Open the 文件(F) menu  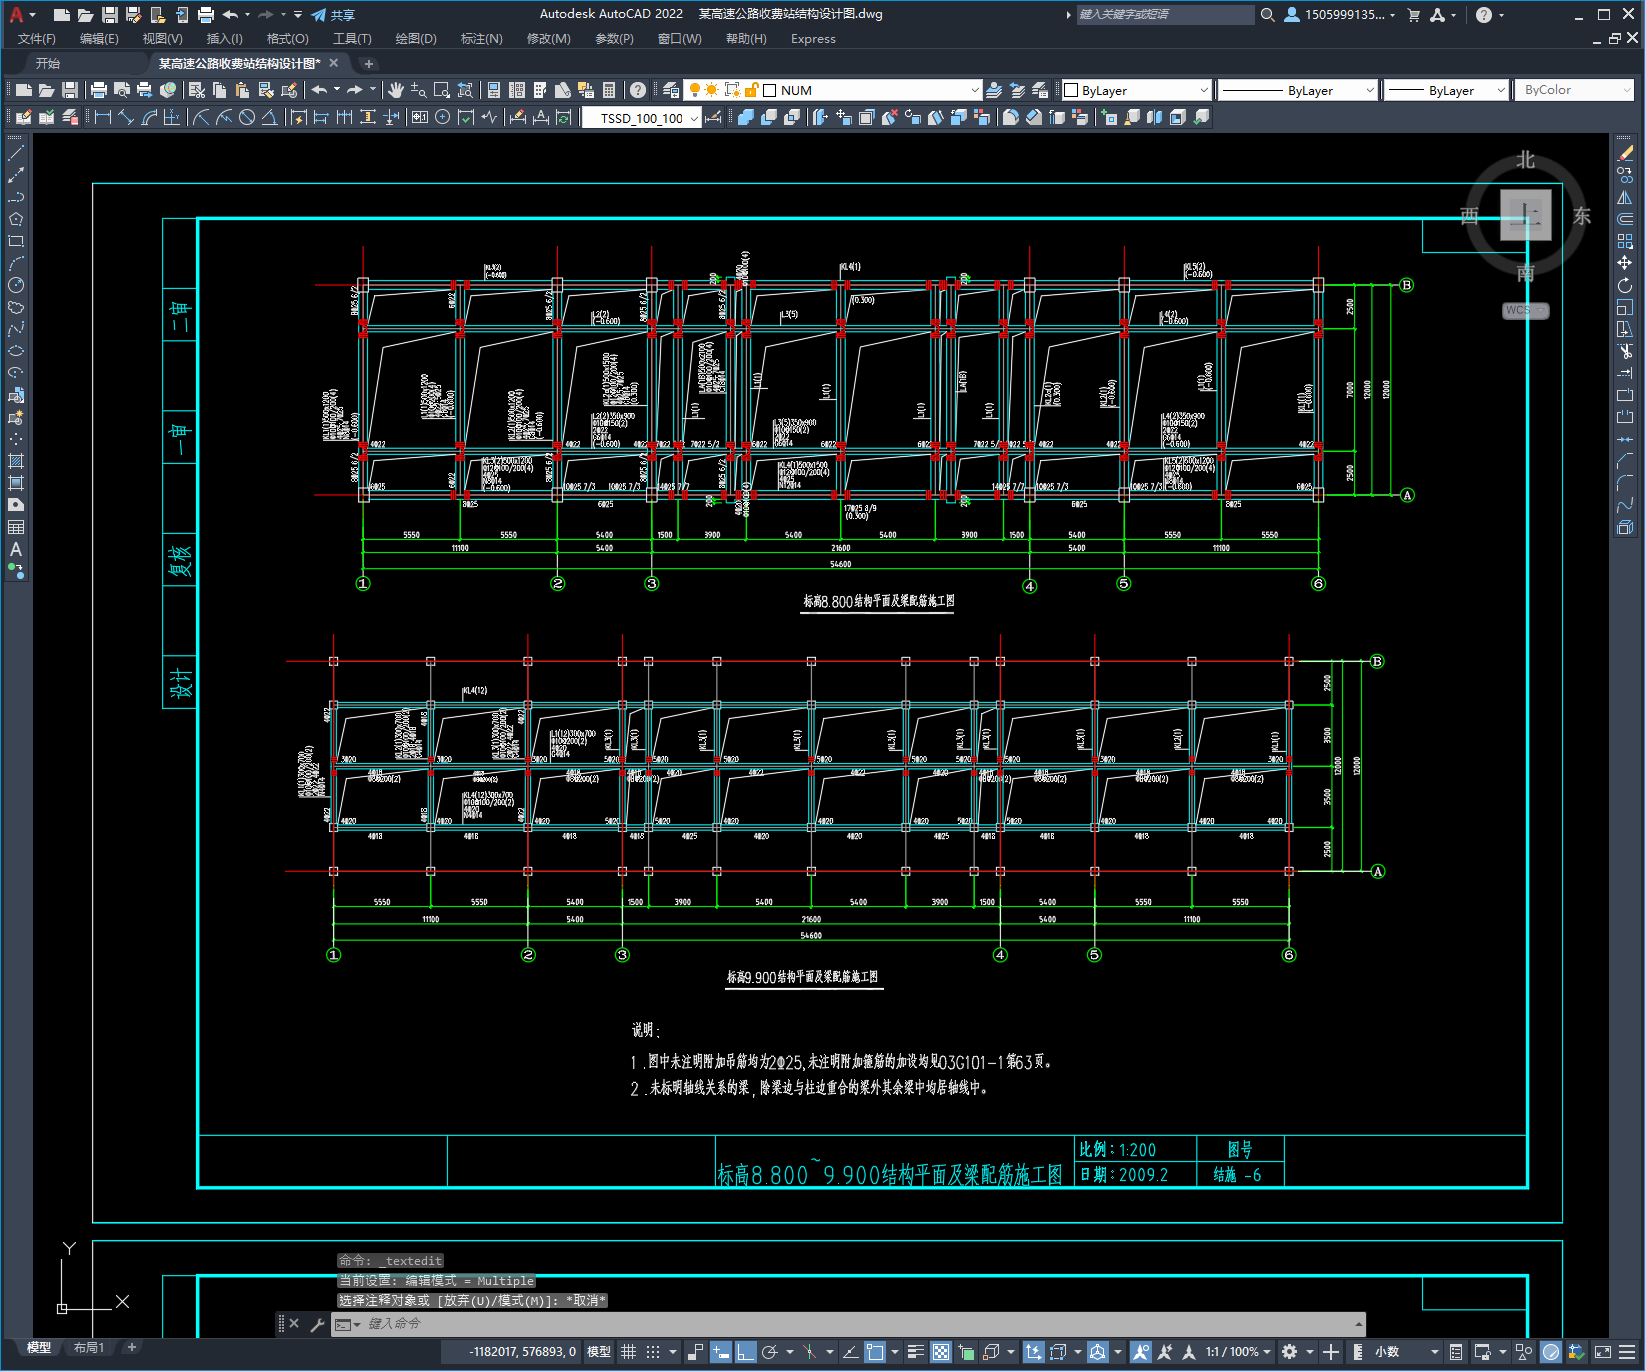37,39
